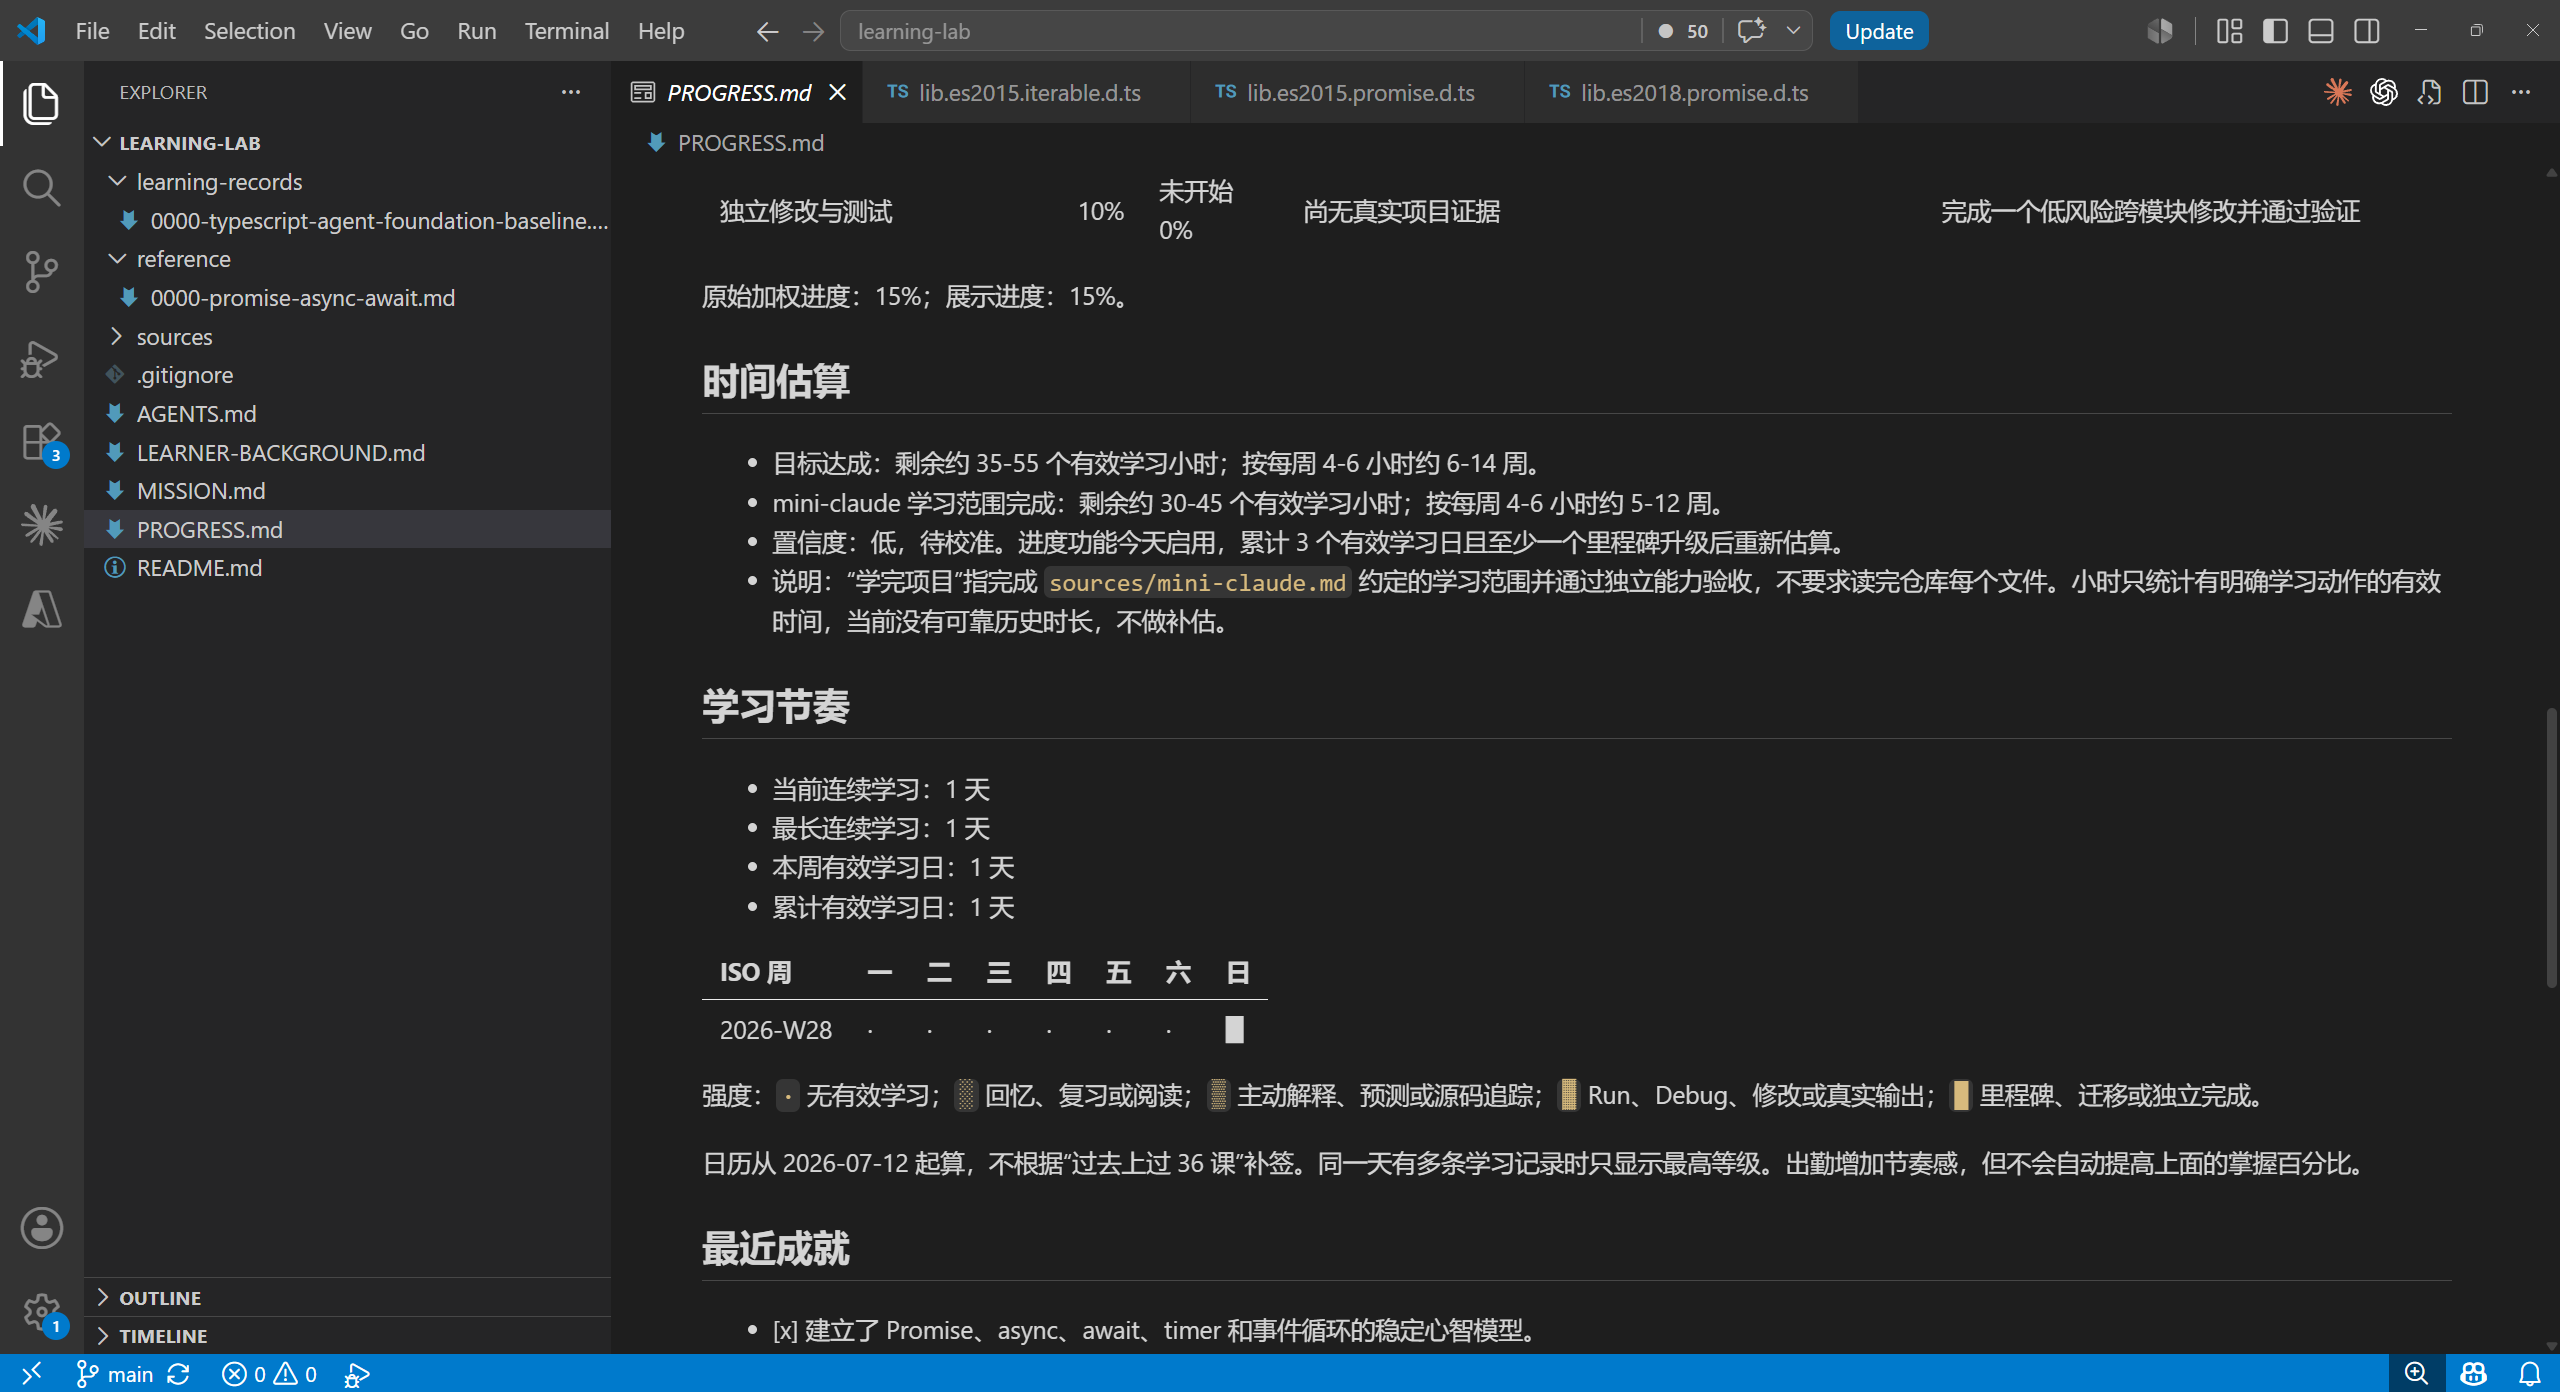This screenshot has width=2560, height=1392.
Task: Toggle Primary Side Bar visibility
Action: pos(2275,31)
